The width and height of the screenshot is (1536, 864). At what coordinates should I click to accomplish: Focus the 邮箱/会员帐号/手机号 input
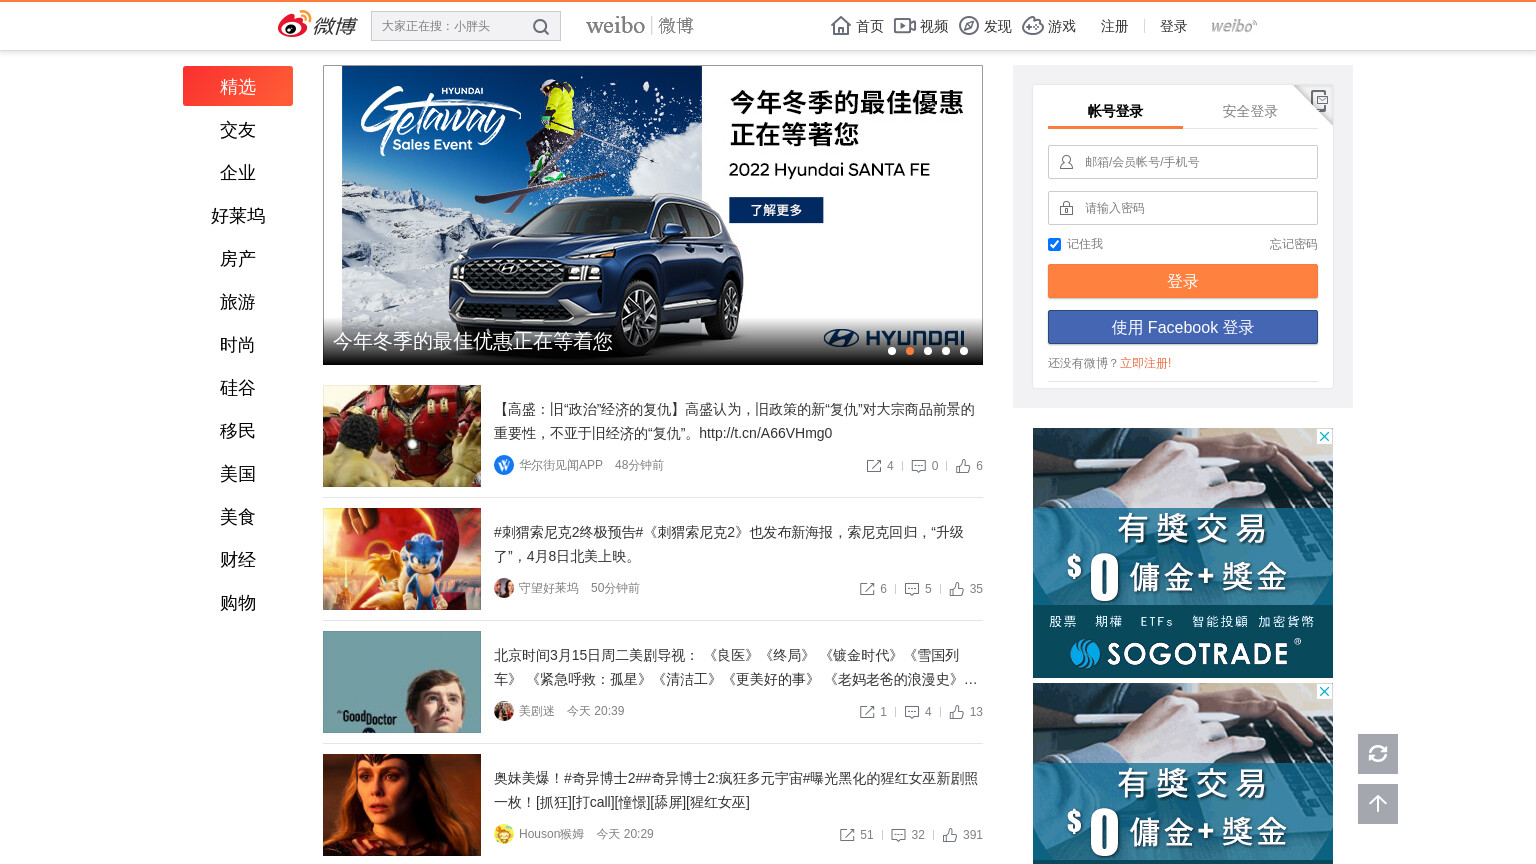[x=1183, y=162]
